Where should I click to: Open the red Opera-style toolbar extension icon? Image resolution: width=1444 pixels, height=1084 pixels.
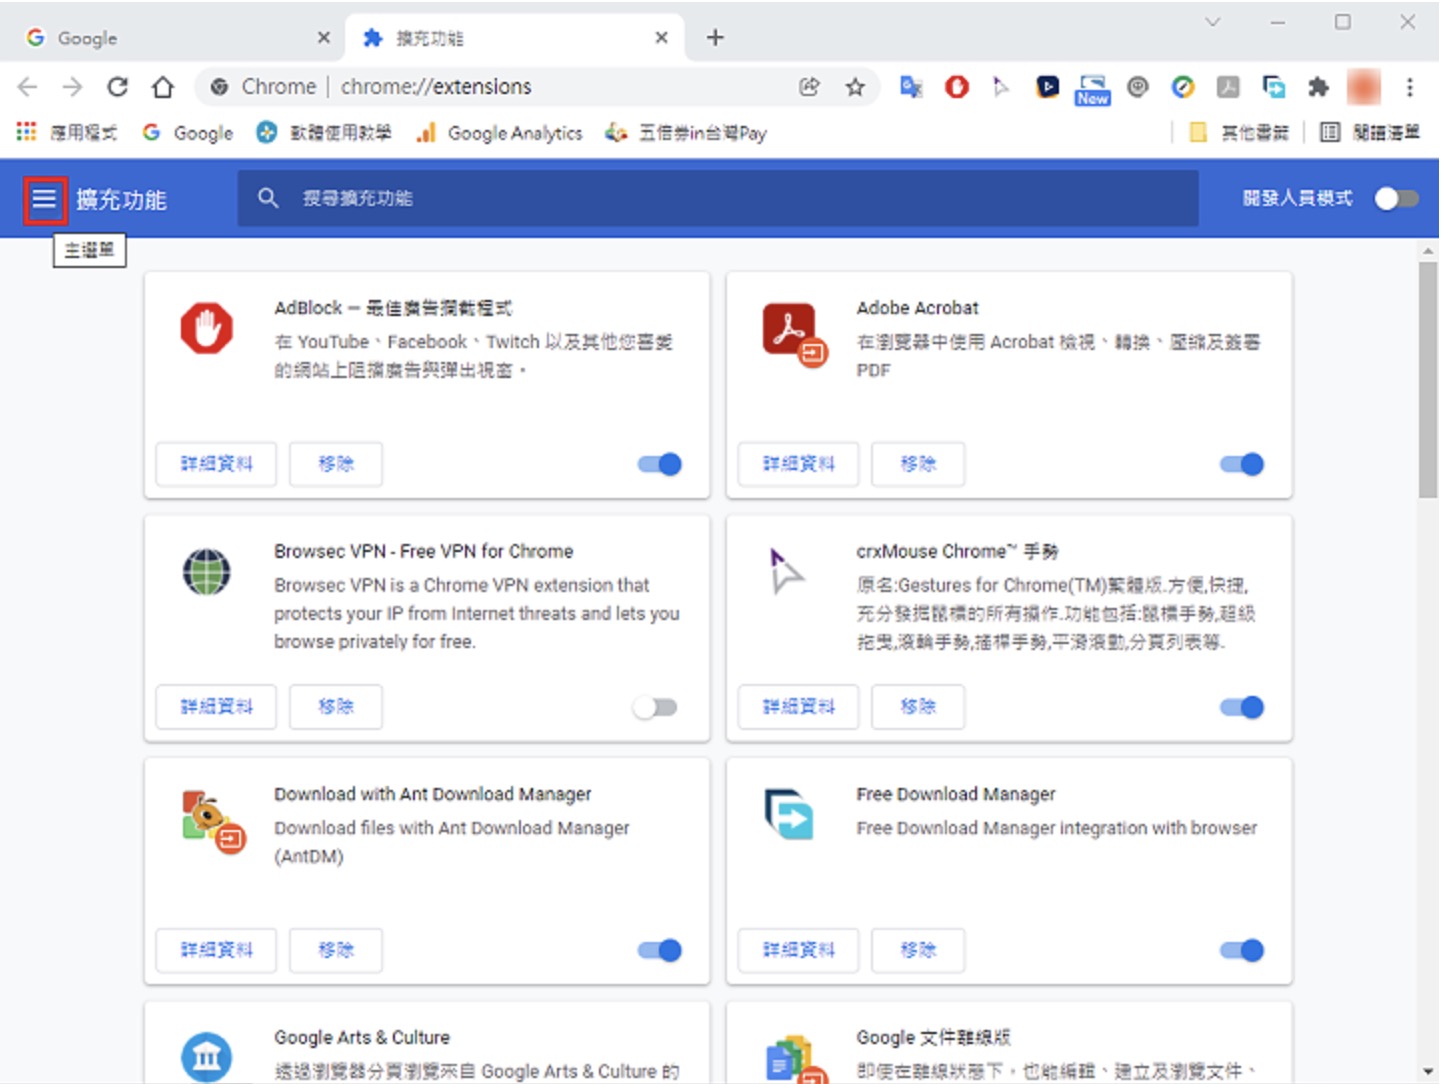click(x=957, y=87)
